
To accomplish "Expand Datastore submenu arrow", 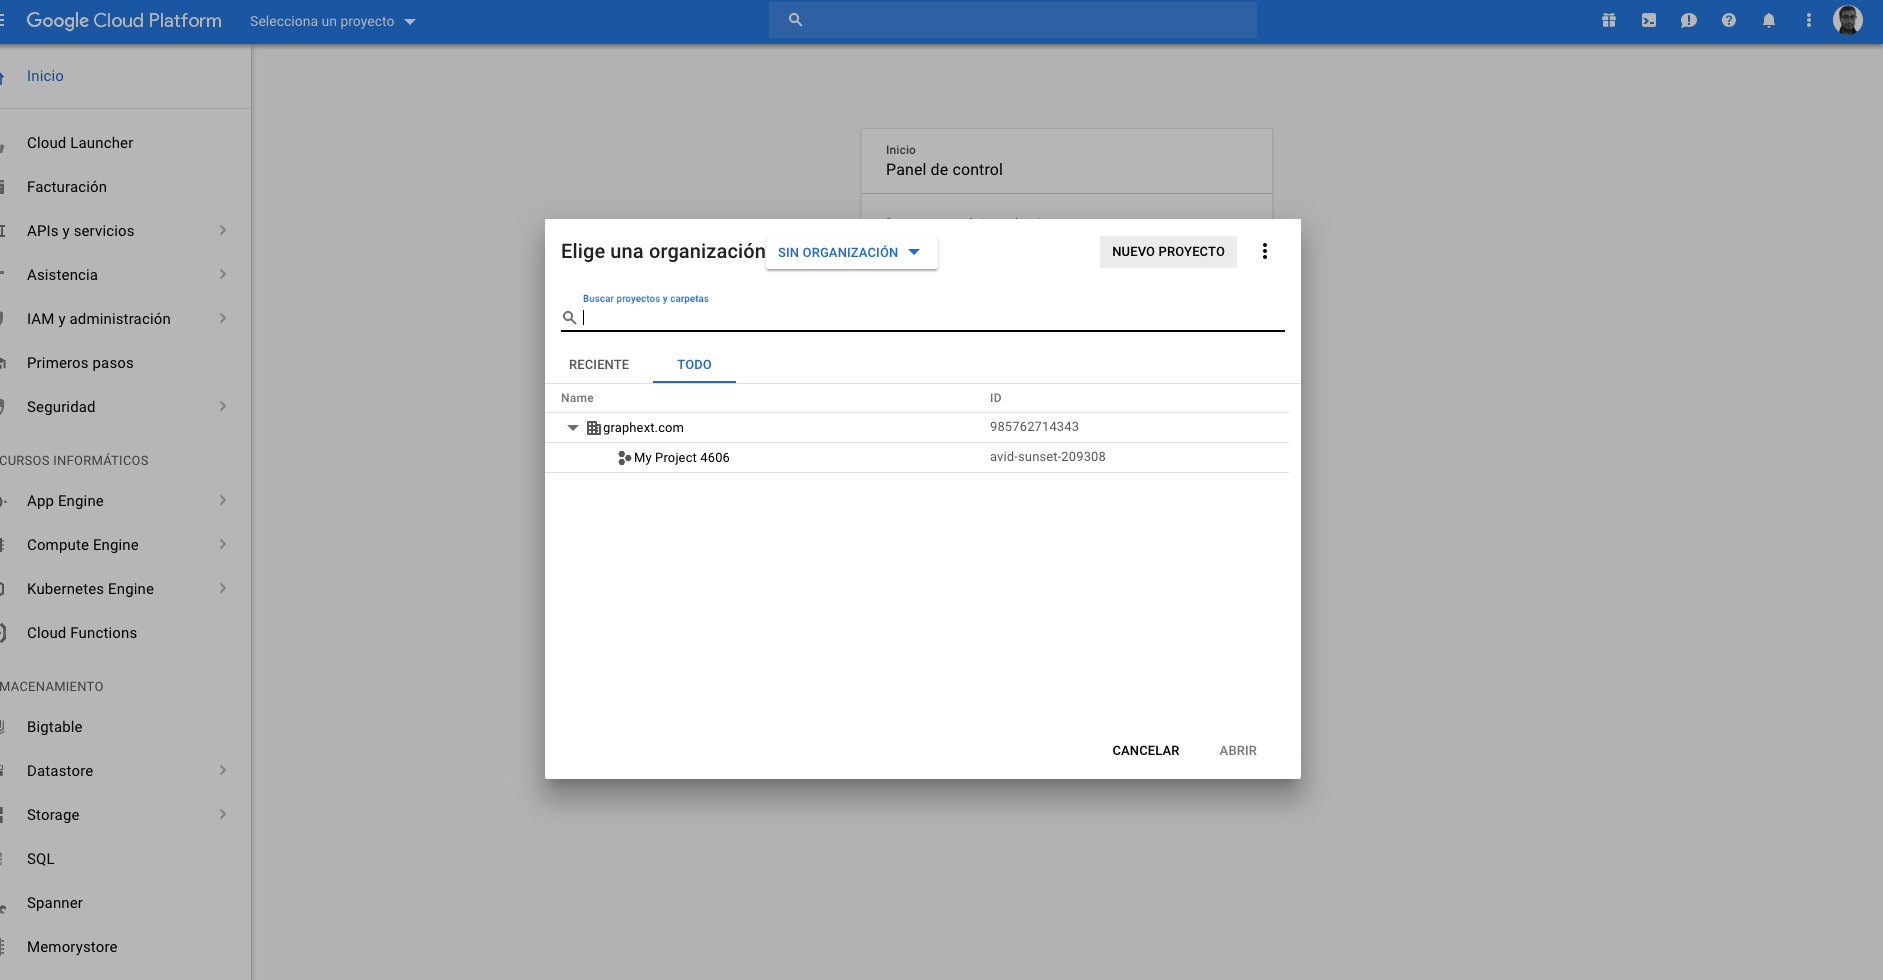I will (x=223, y=771).
